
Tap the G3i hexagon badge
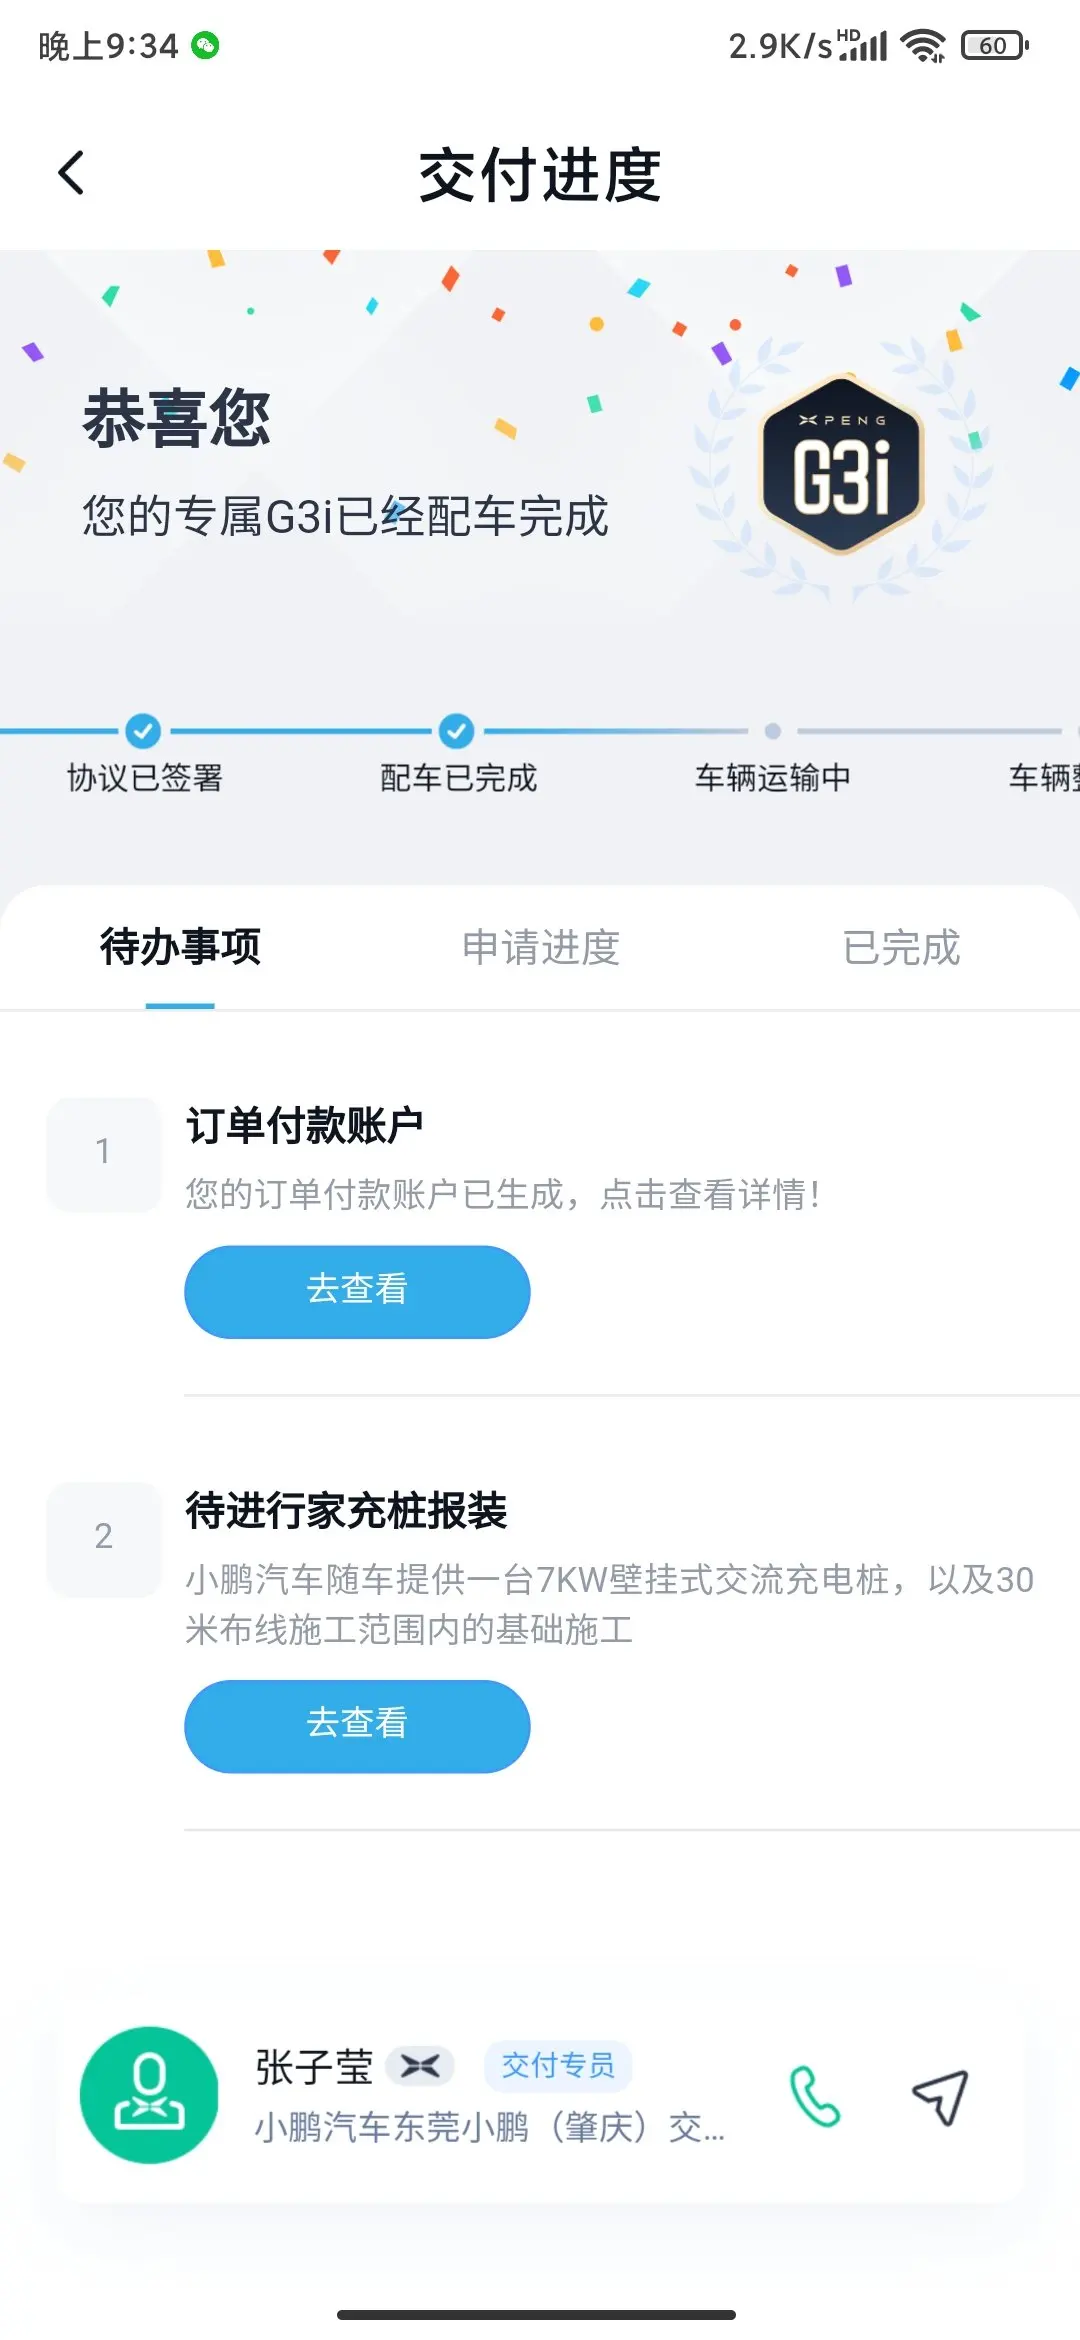(842, 465)
